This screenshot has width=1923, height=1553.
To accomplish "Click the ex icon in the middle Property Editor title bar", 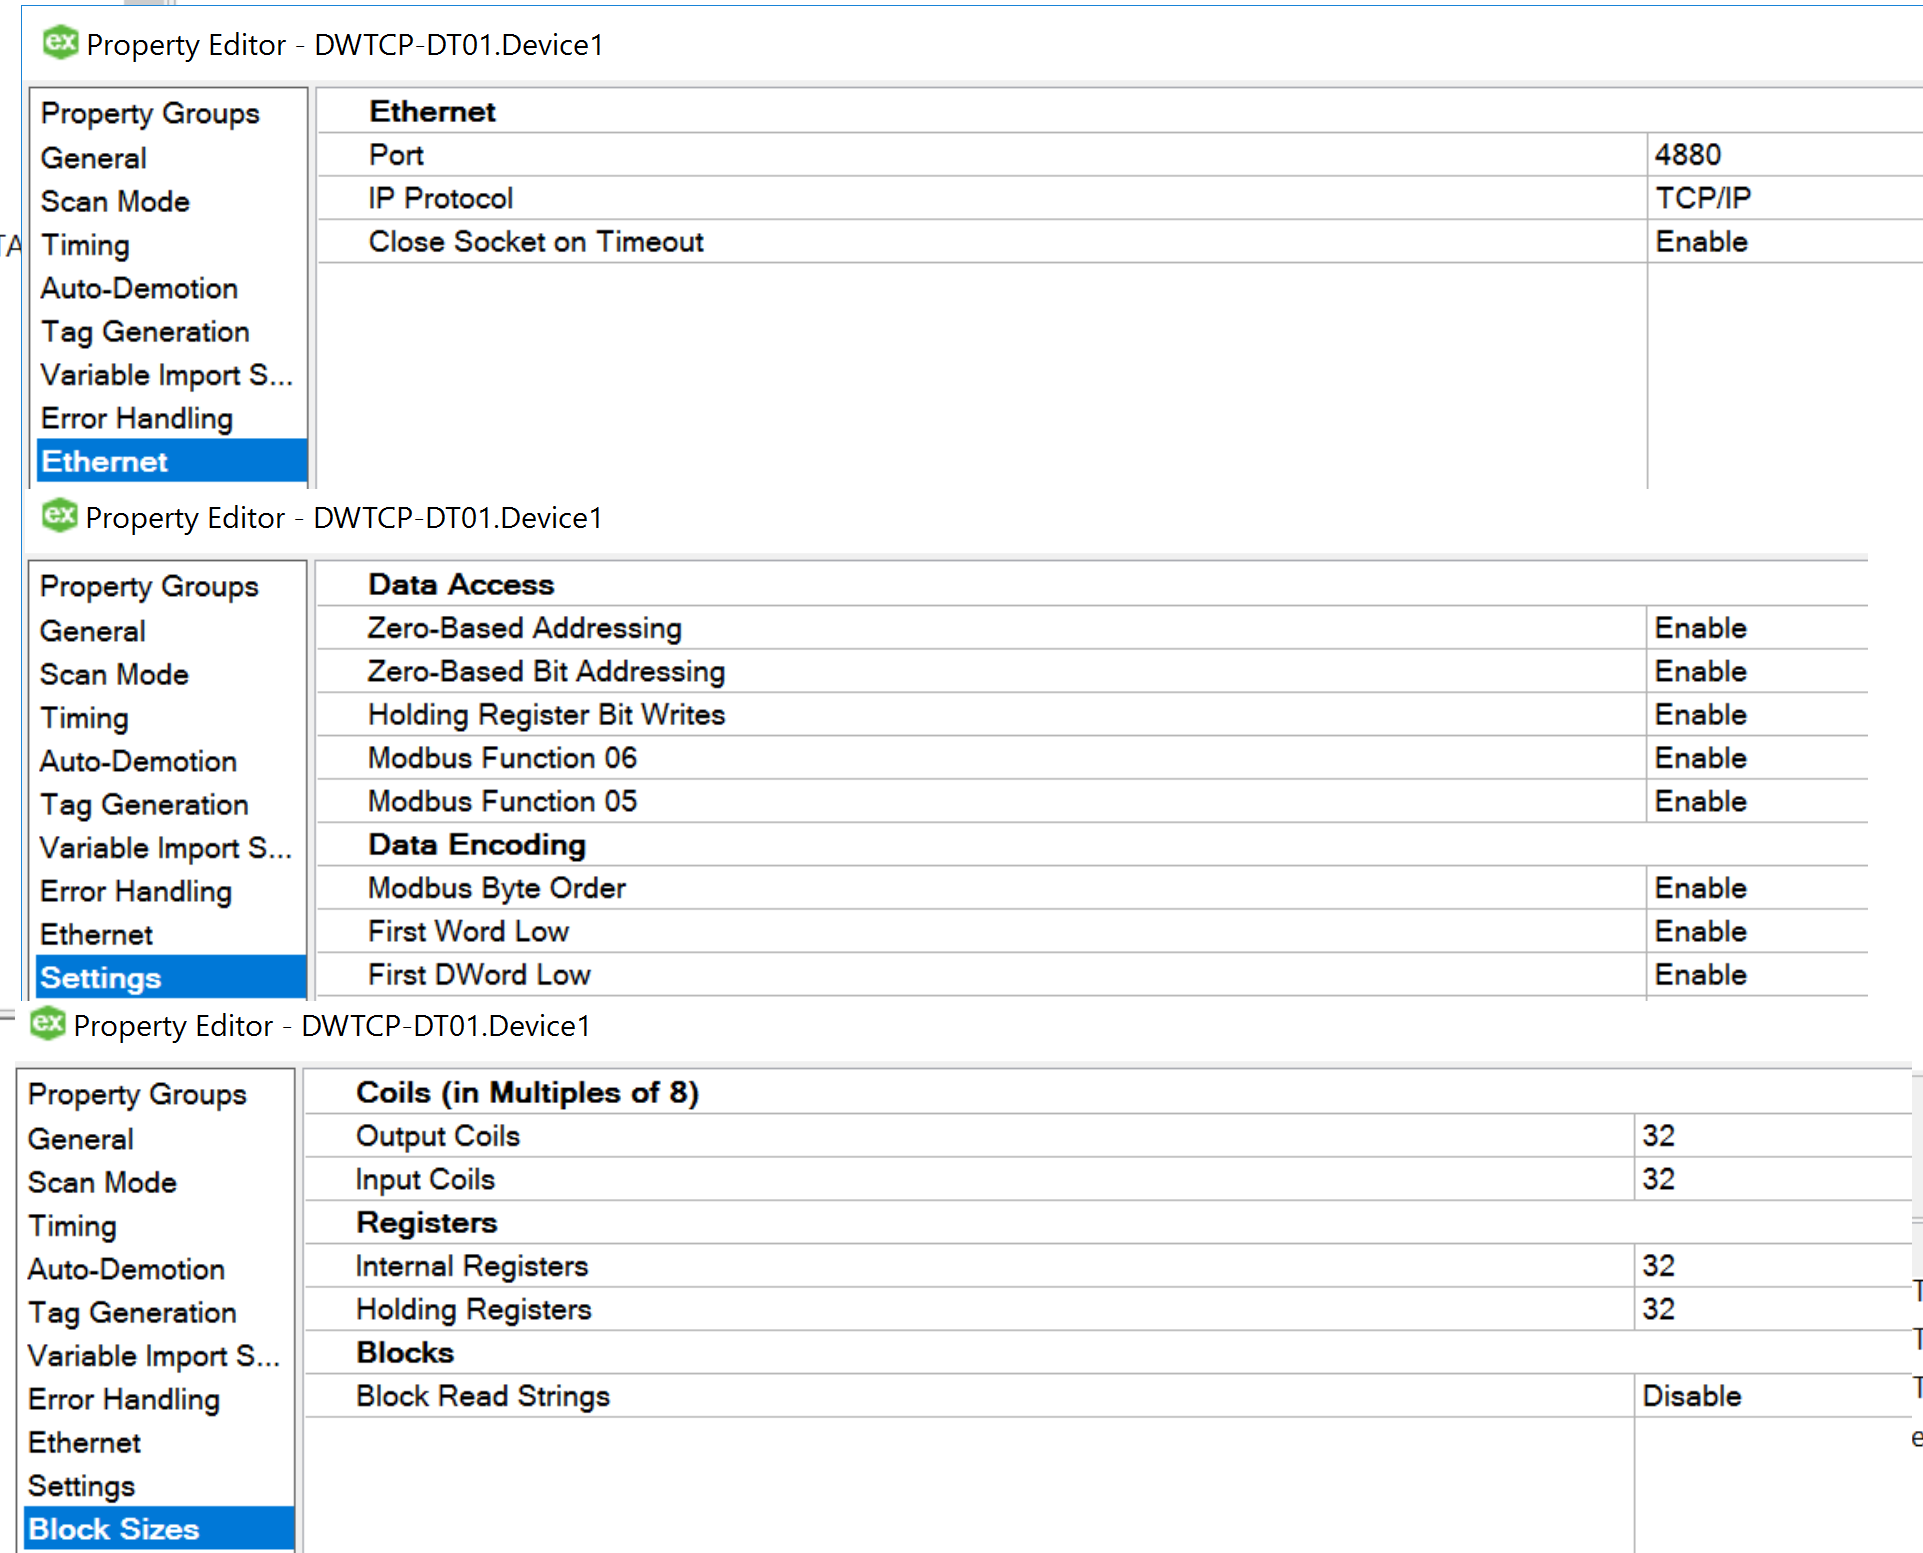I will pos(58,517).
